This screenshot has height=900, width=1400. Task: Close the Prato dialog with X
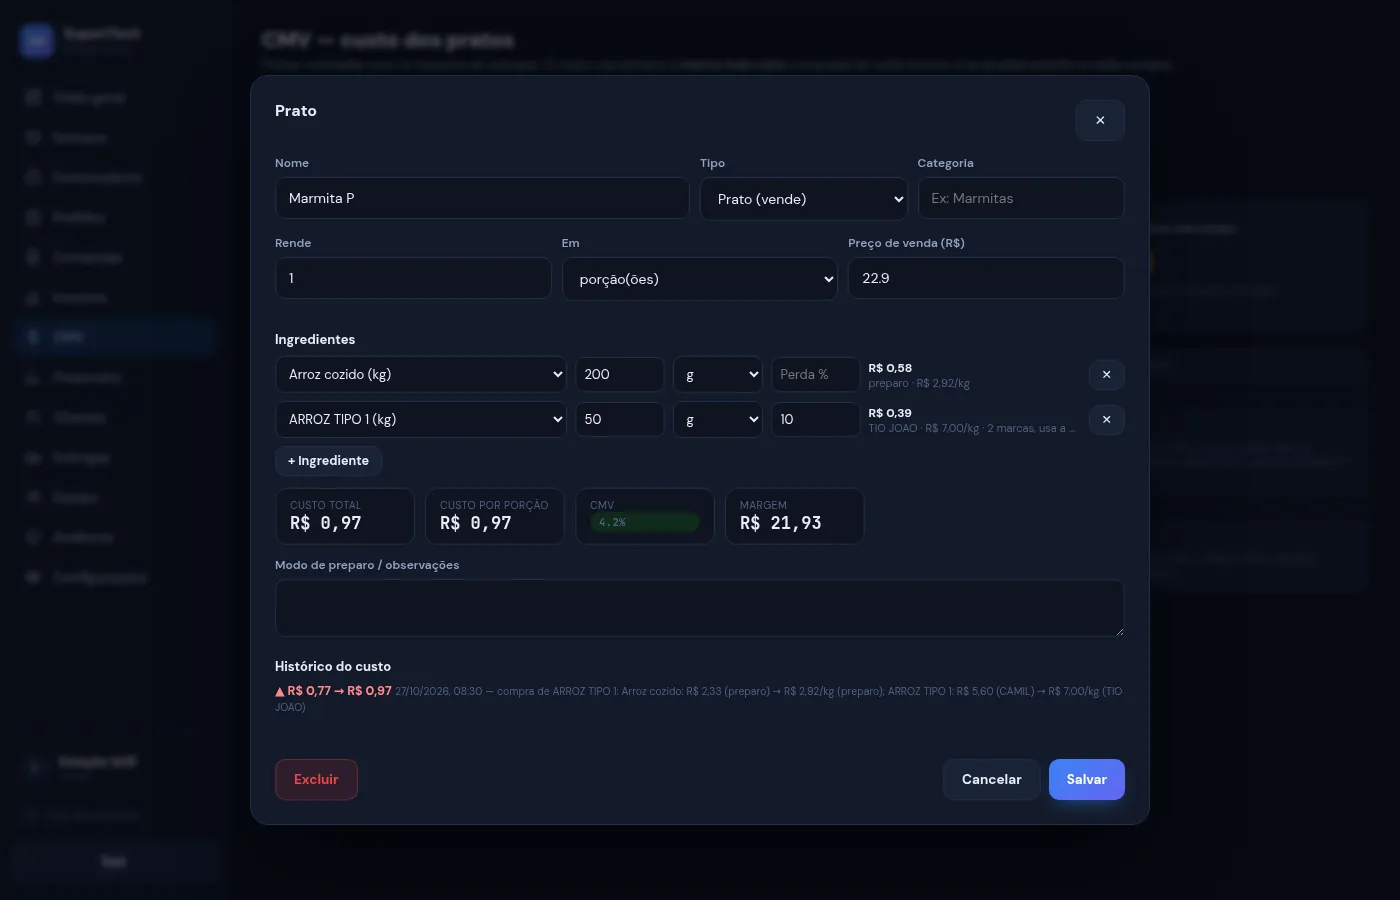tap(1100, 120)
